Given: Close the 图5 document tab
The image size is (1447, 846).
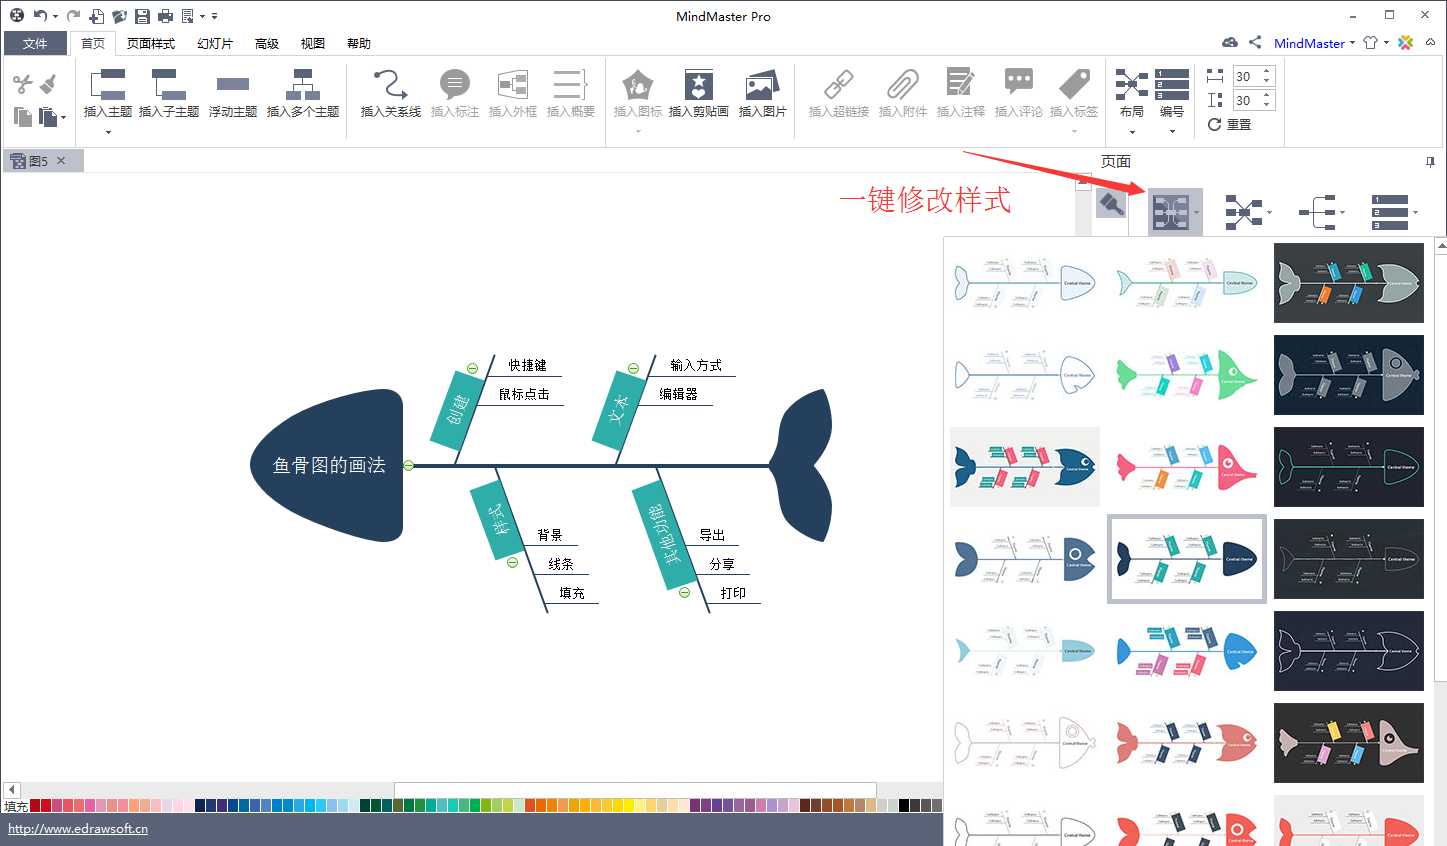Looking at the screenshot, I should (x=61, y=160).
